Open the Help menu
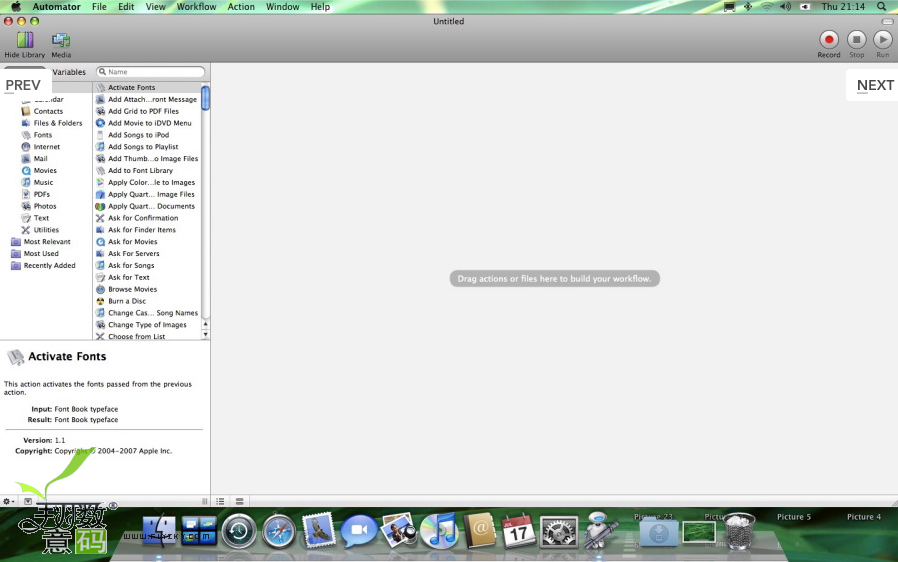Image resolution: width=898 pixels, height=562 pixels. 320,7
